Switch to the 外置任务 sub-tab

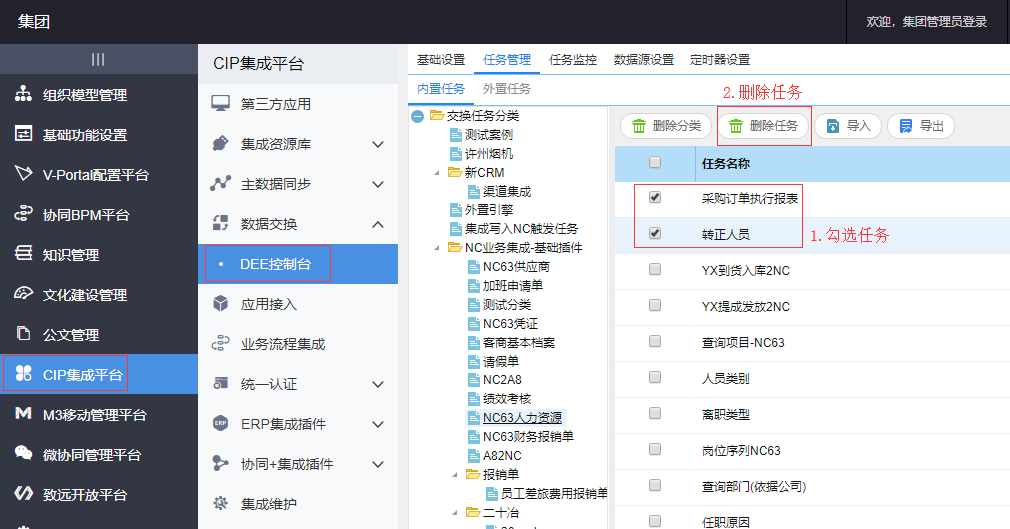507,89
